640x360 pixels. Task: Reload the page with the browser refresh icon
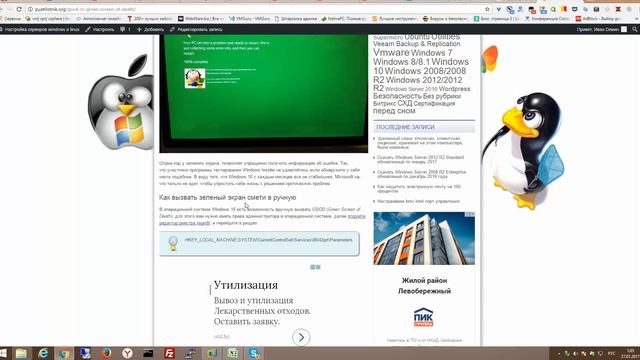tap(19, 9)
